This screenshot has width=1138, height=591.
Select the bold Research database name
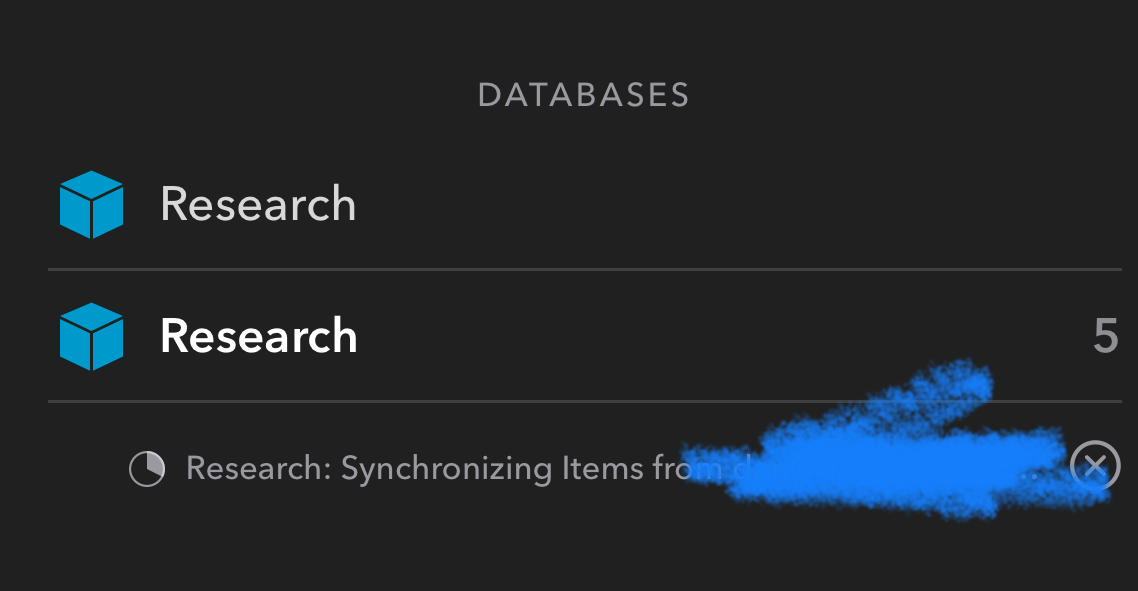258,336
